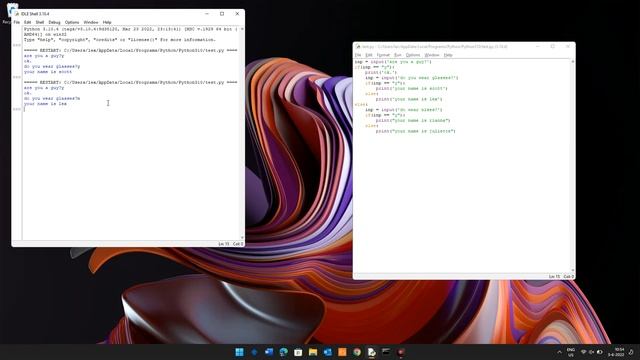Open the File menu in test.py editor

coord(358,55)
